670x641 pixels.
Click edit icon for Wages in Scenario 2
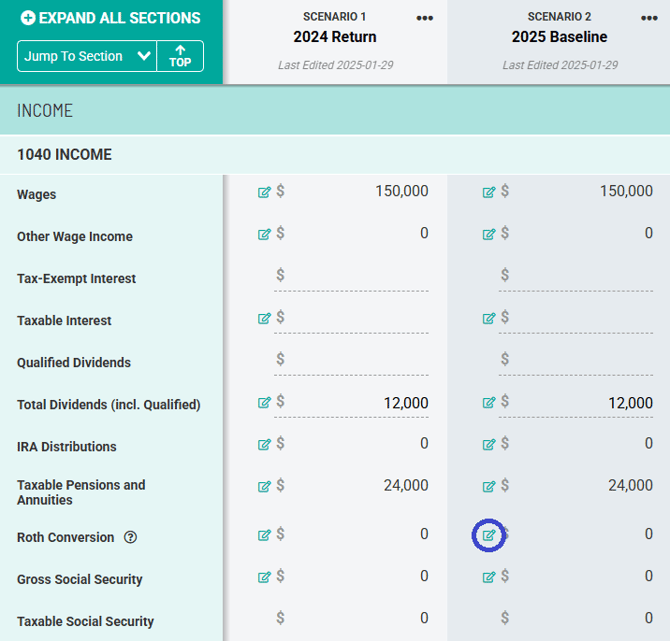[x=489, y=192]
